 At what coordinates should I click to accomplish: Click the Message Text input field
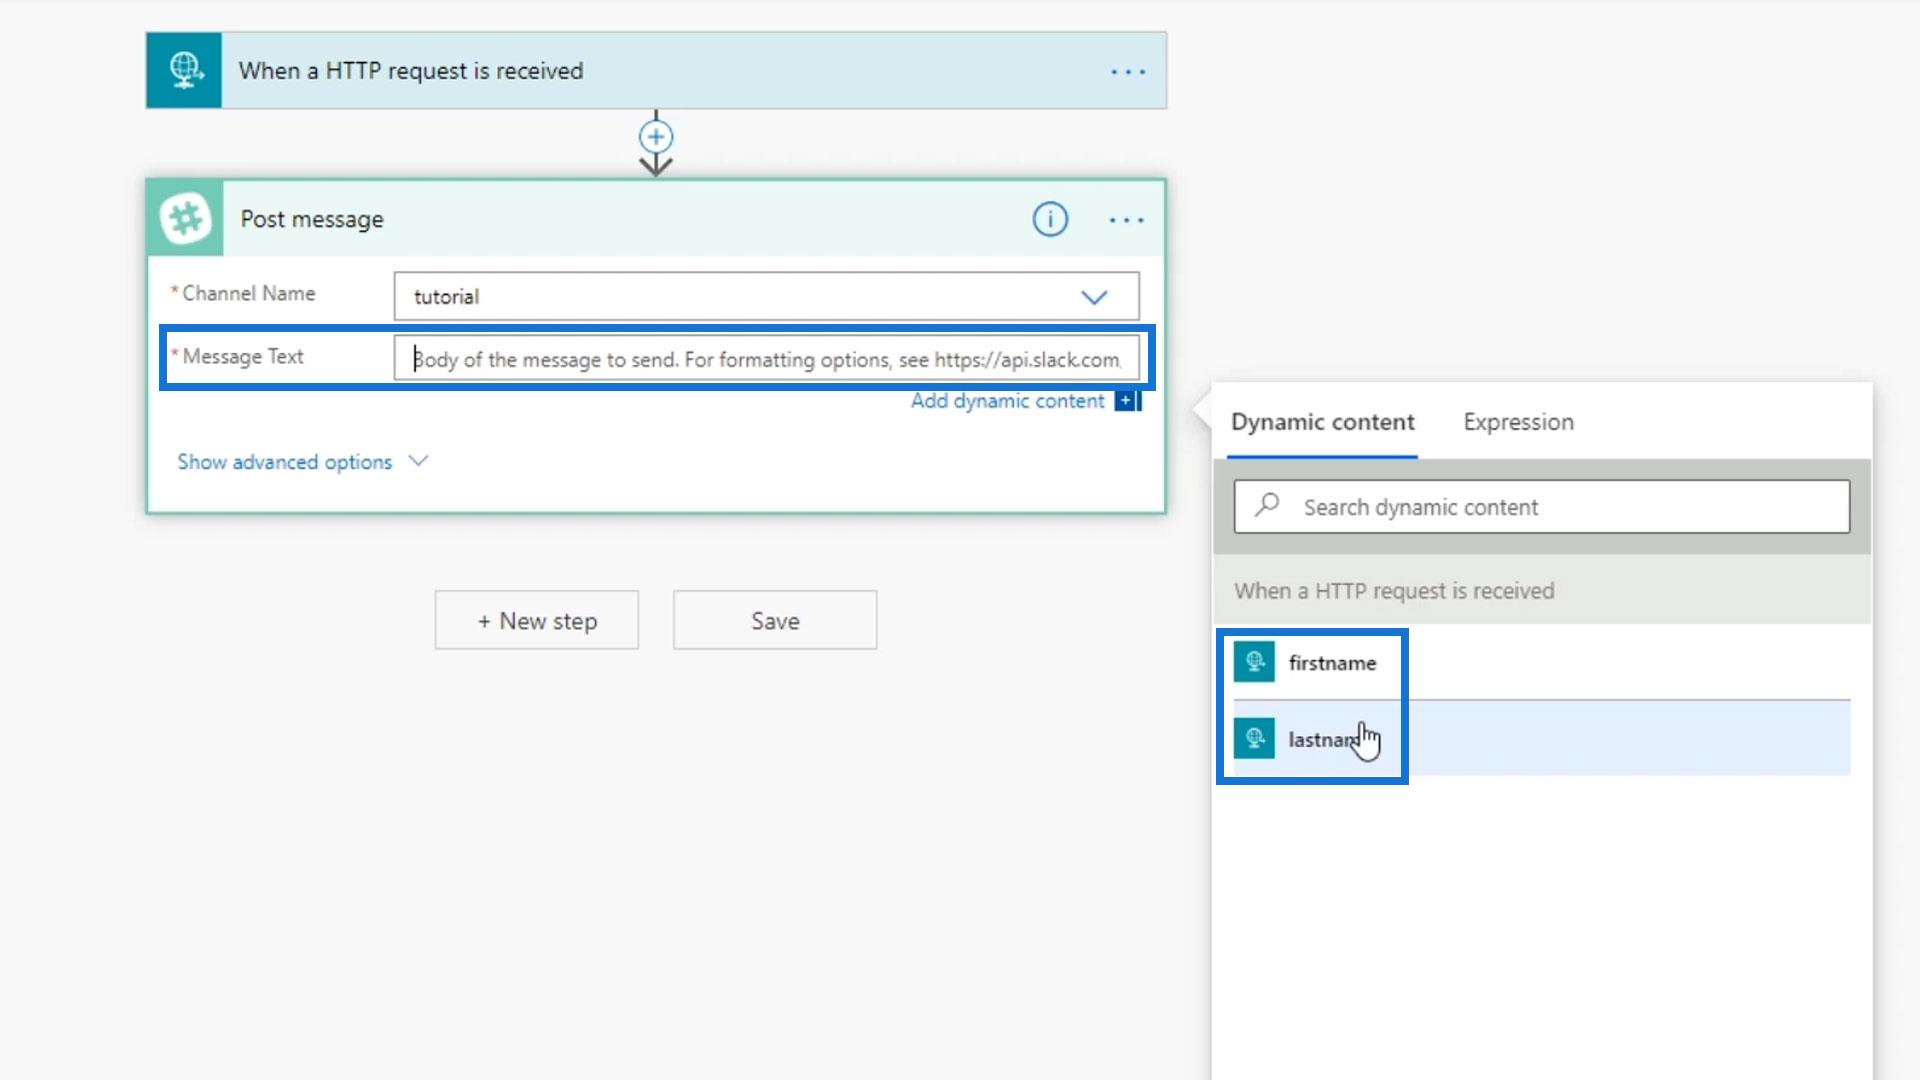[766, 359]
